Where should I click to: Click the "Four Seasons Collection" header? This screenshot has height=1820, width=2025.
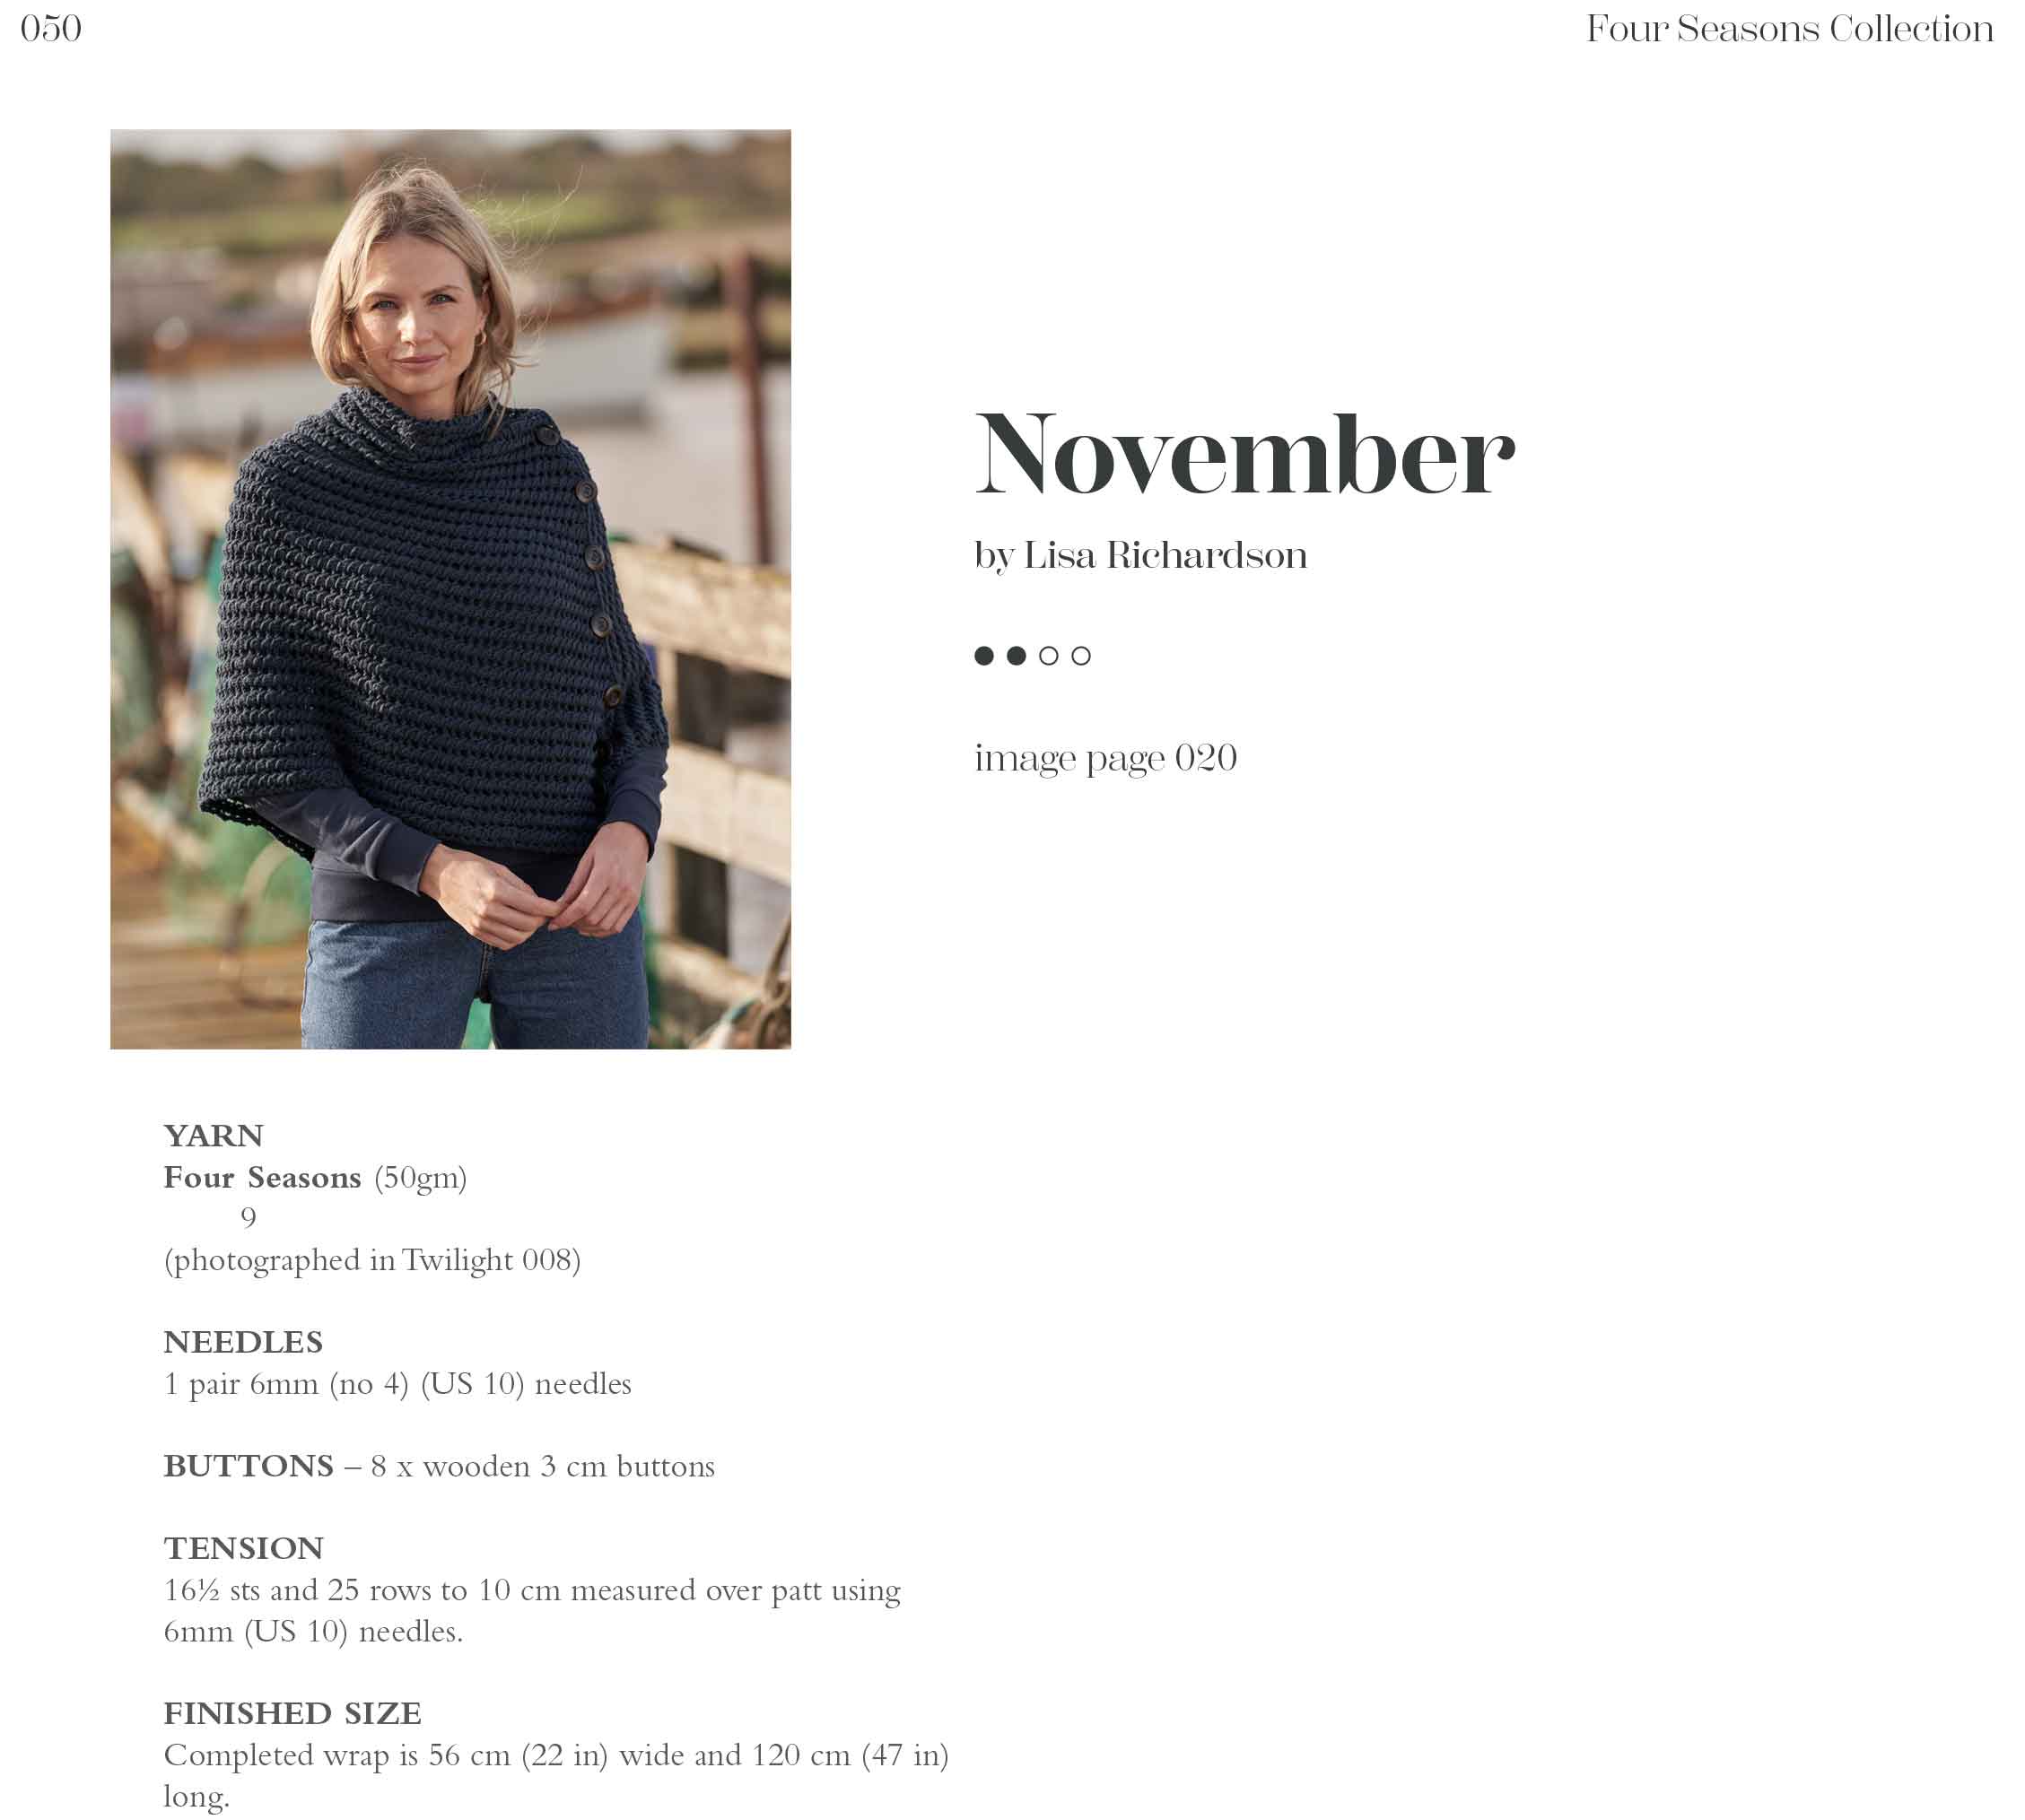[1789, 29]
